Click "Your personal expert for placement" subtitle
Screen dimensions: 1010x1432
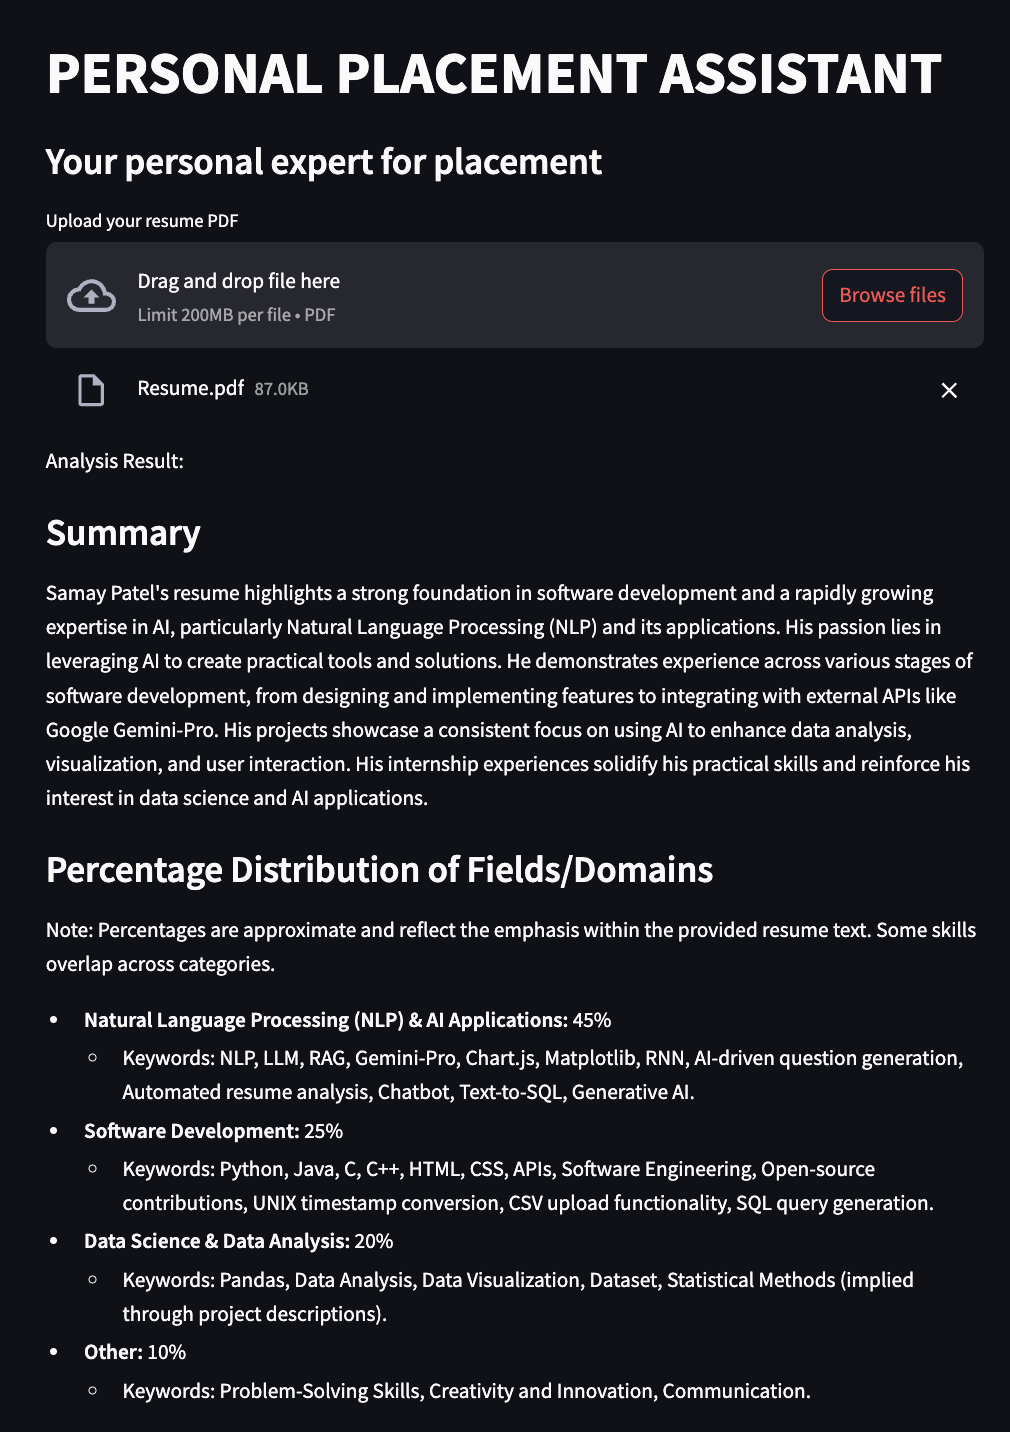(323, 162)
